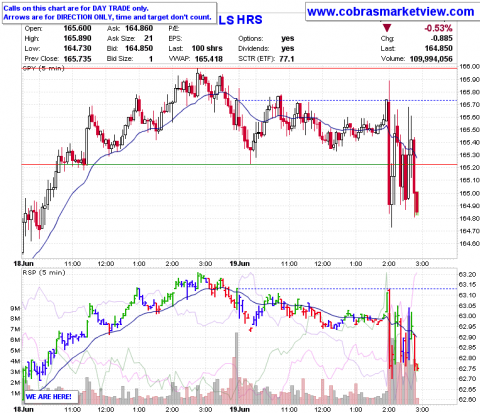Click the 63.00 RSP axis label
This screenshot has height=413, width=480.
click(467, 316)
